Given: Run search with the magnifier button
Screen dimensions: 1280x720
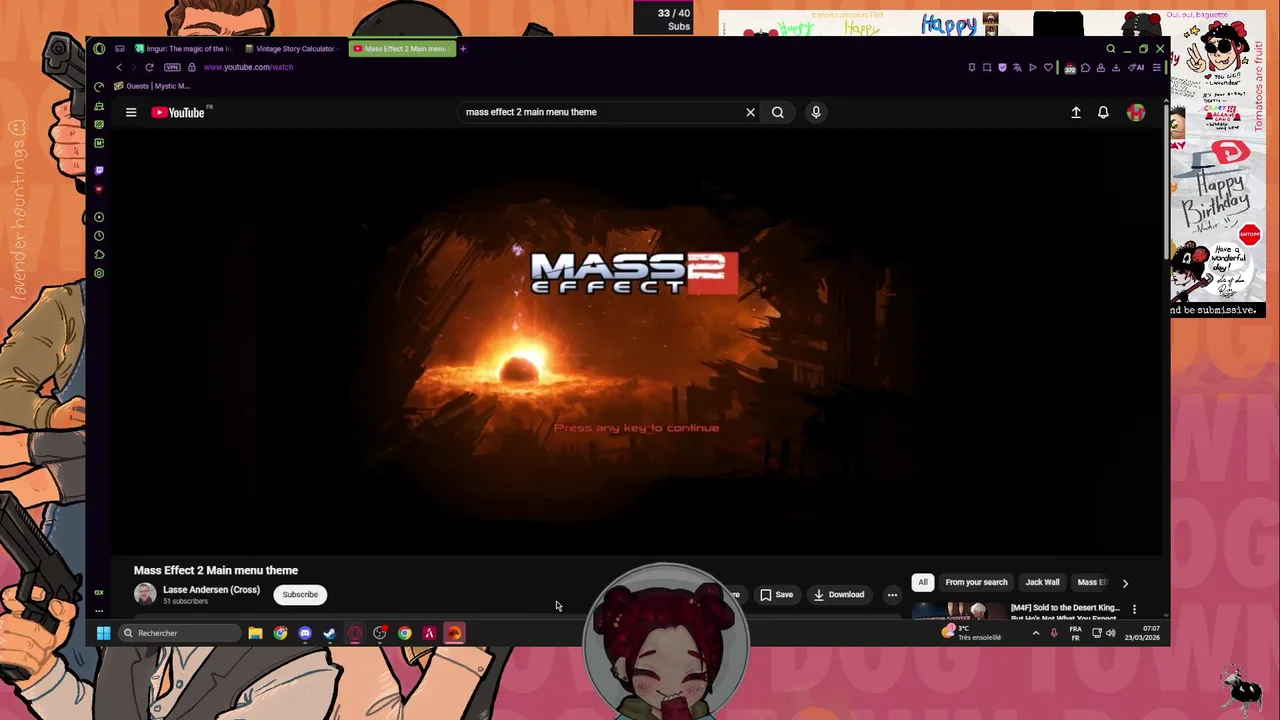Looking at the screenshot, I should [777, 112].
